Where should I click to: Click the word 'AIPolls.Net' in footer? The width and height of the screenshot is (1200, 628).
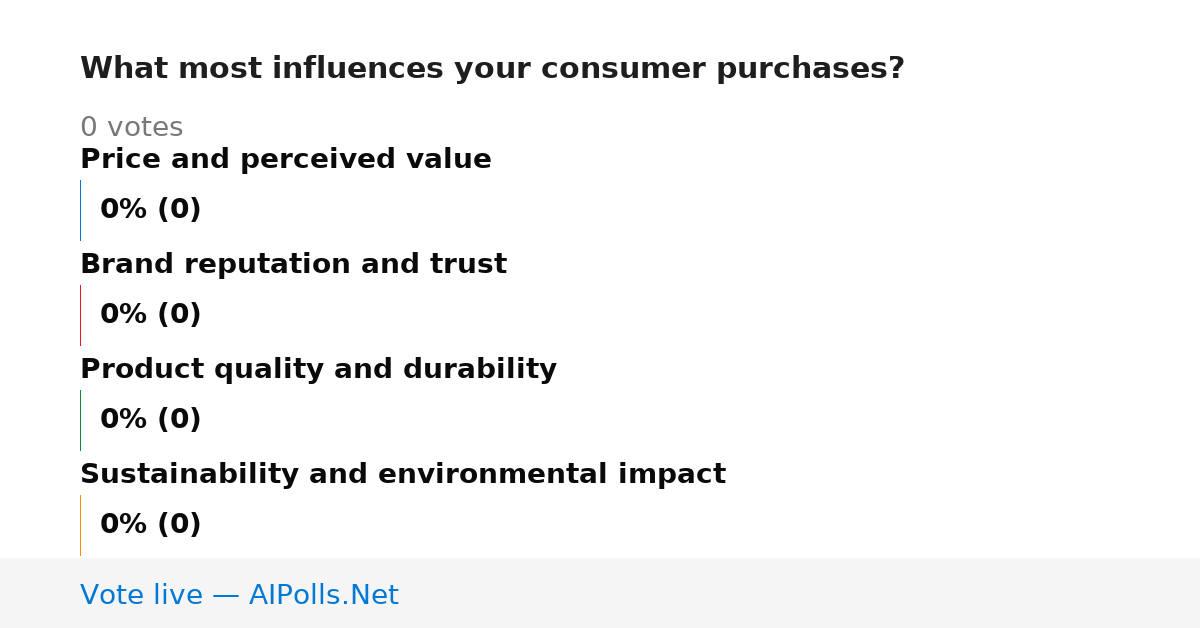pos(324,596)
